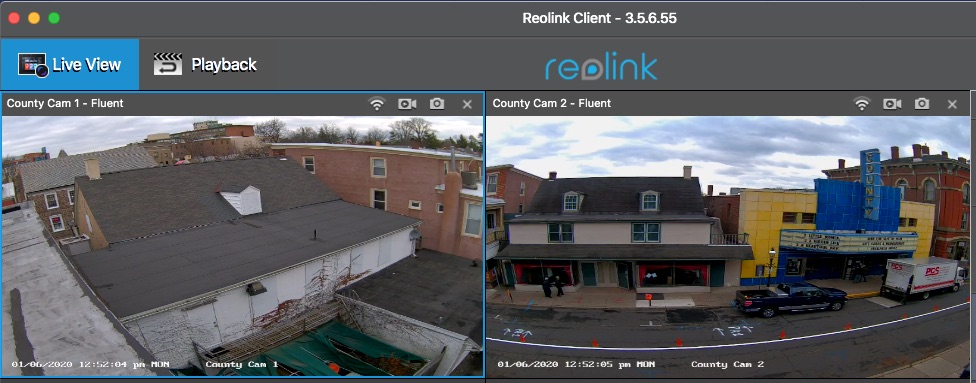Click the Reolink logo
The height and width of the screenshot is (383, 976).
point(601,66)
